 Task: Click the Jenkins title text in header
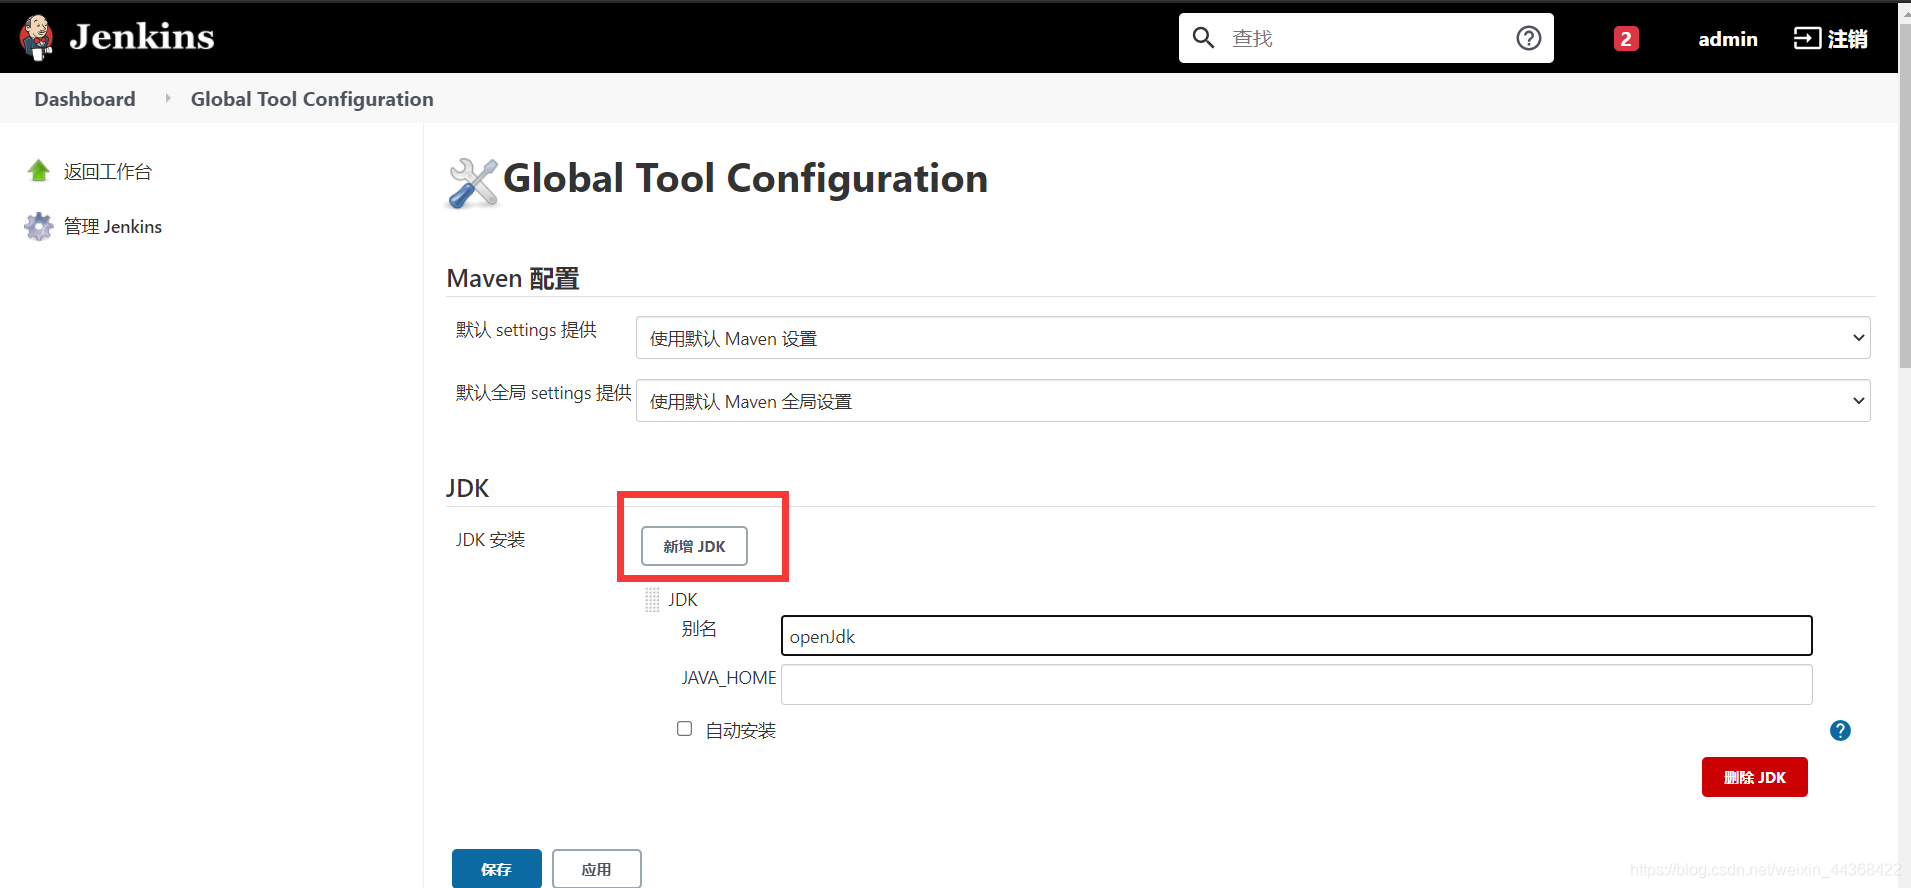coord(142,37)
